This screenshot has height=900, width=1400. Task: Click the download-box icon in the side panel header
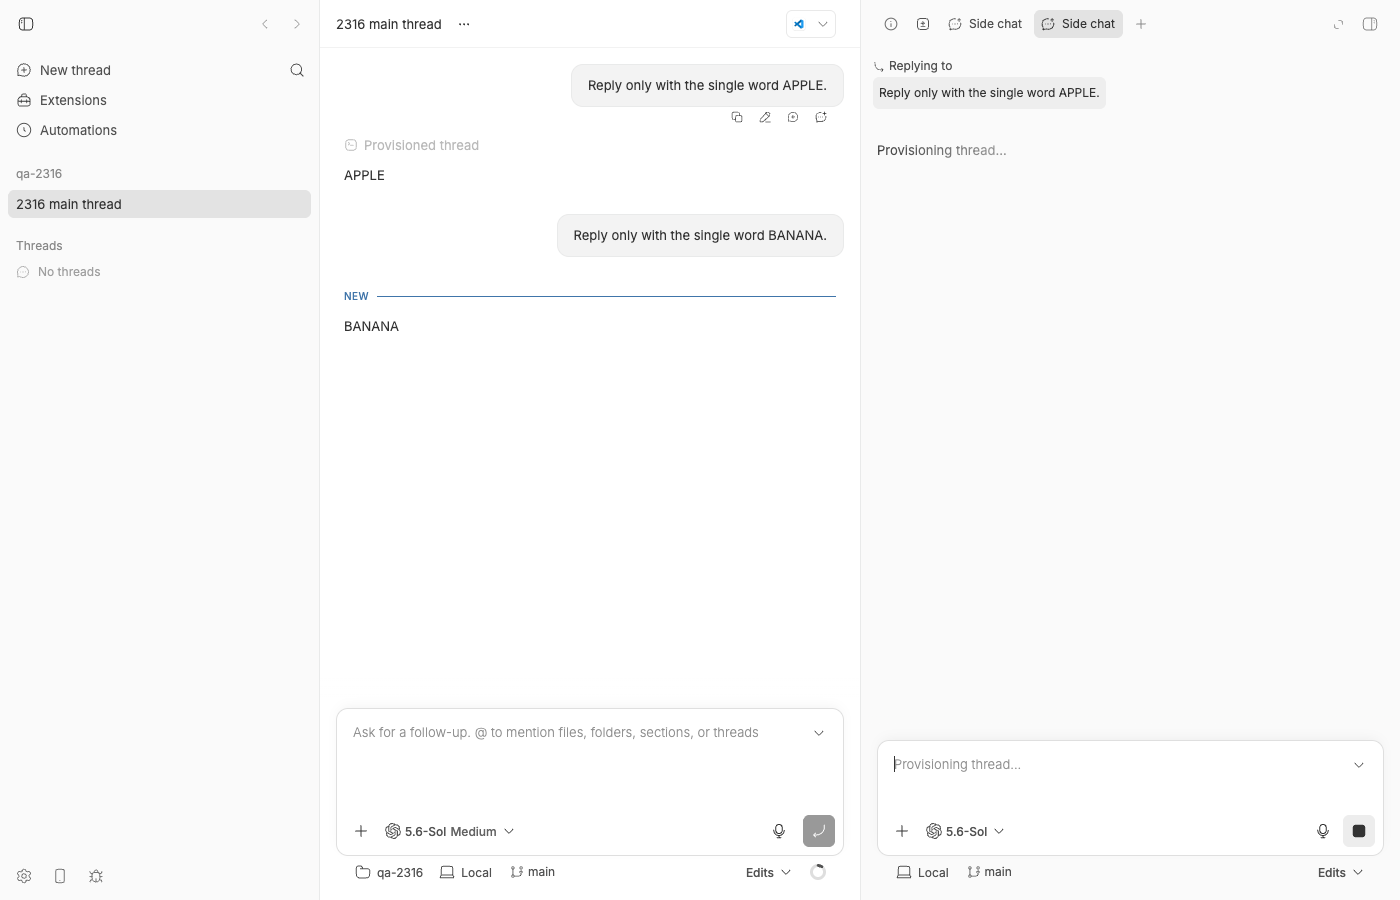tap(923, 24)
